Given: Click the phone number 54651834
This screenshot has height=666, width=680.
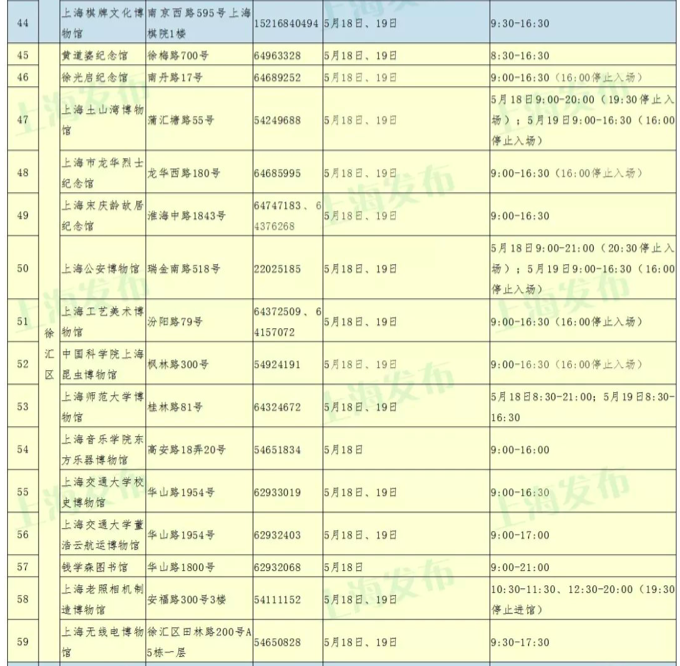Looking at the screenshot, I should (277, 450).
